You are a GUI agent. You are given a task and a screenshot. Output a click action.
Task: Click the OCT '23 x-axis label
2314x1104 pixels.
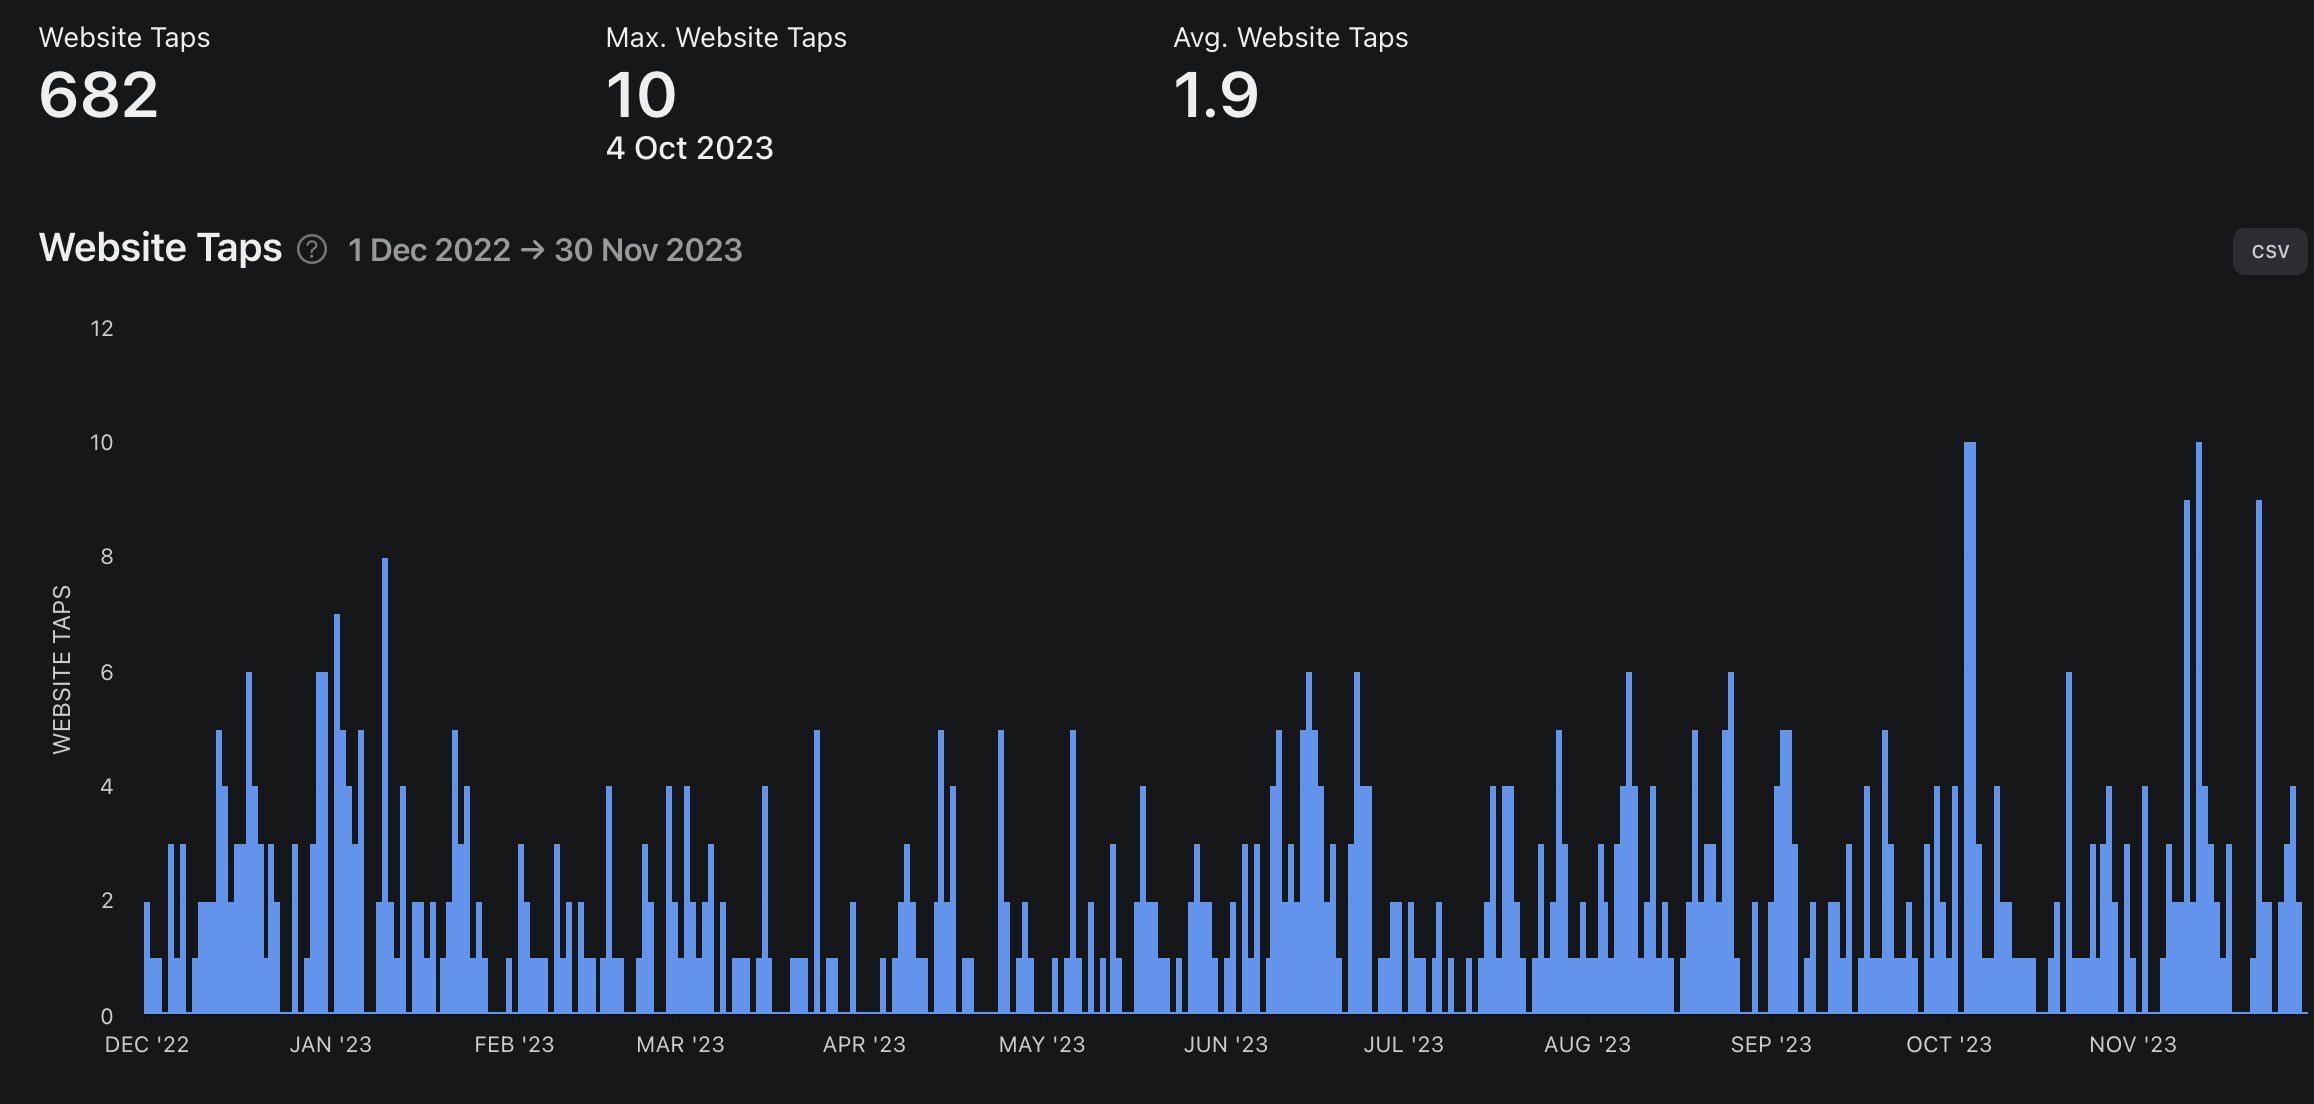[1948, 1045]
